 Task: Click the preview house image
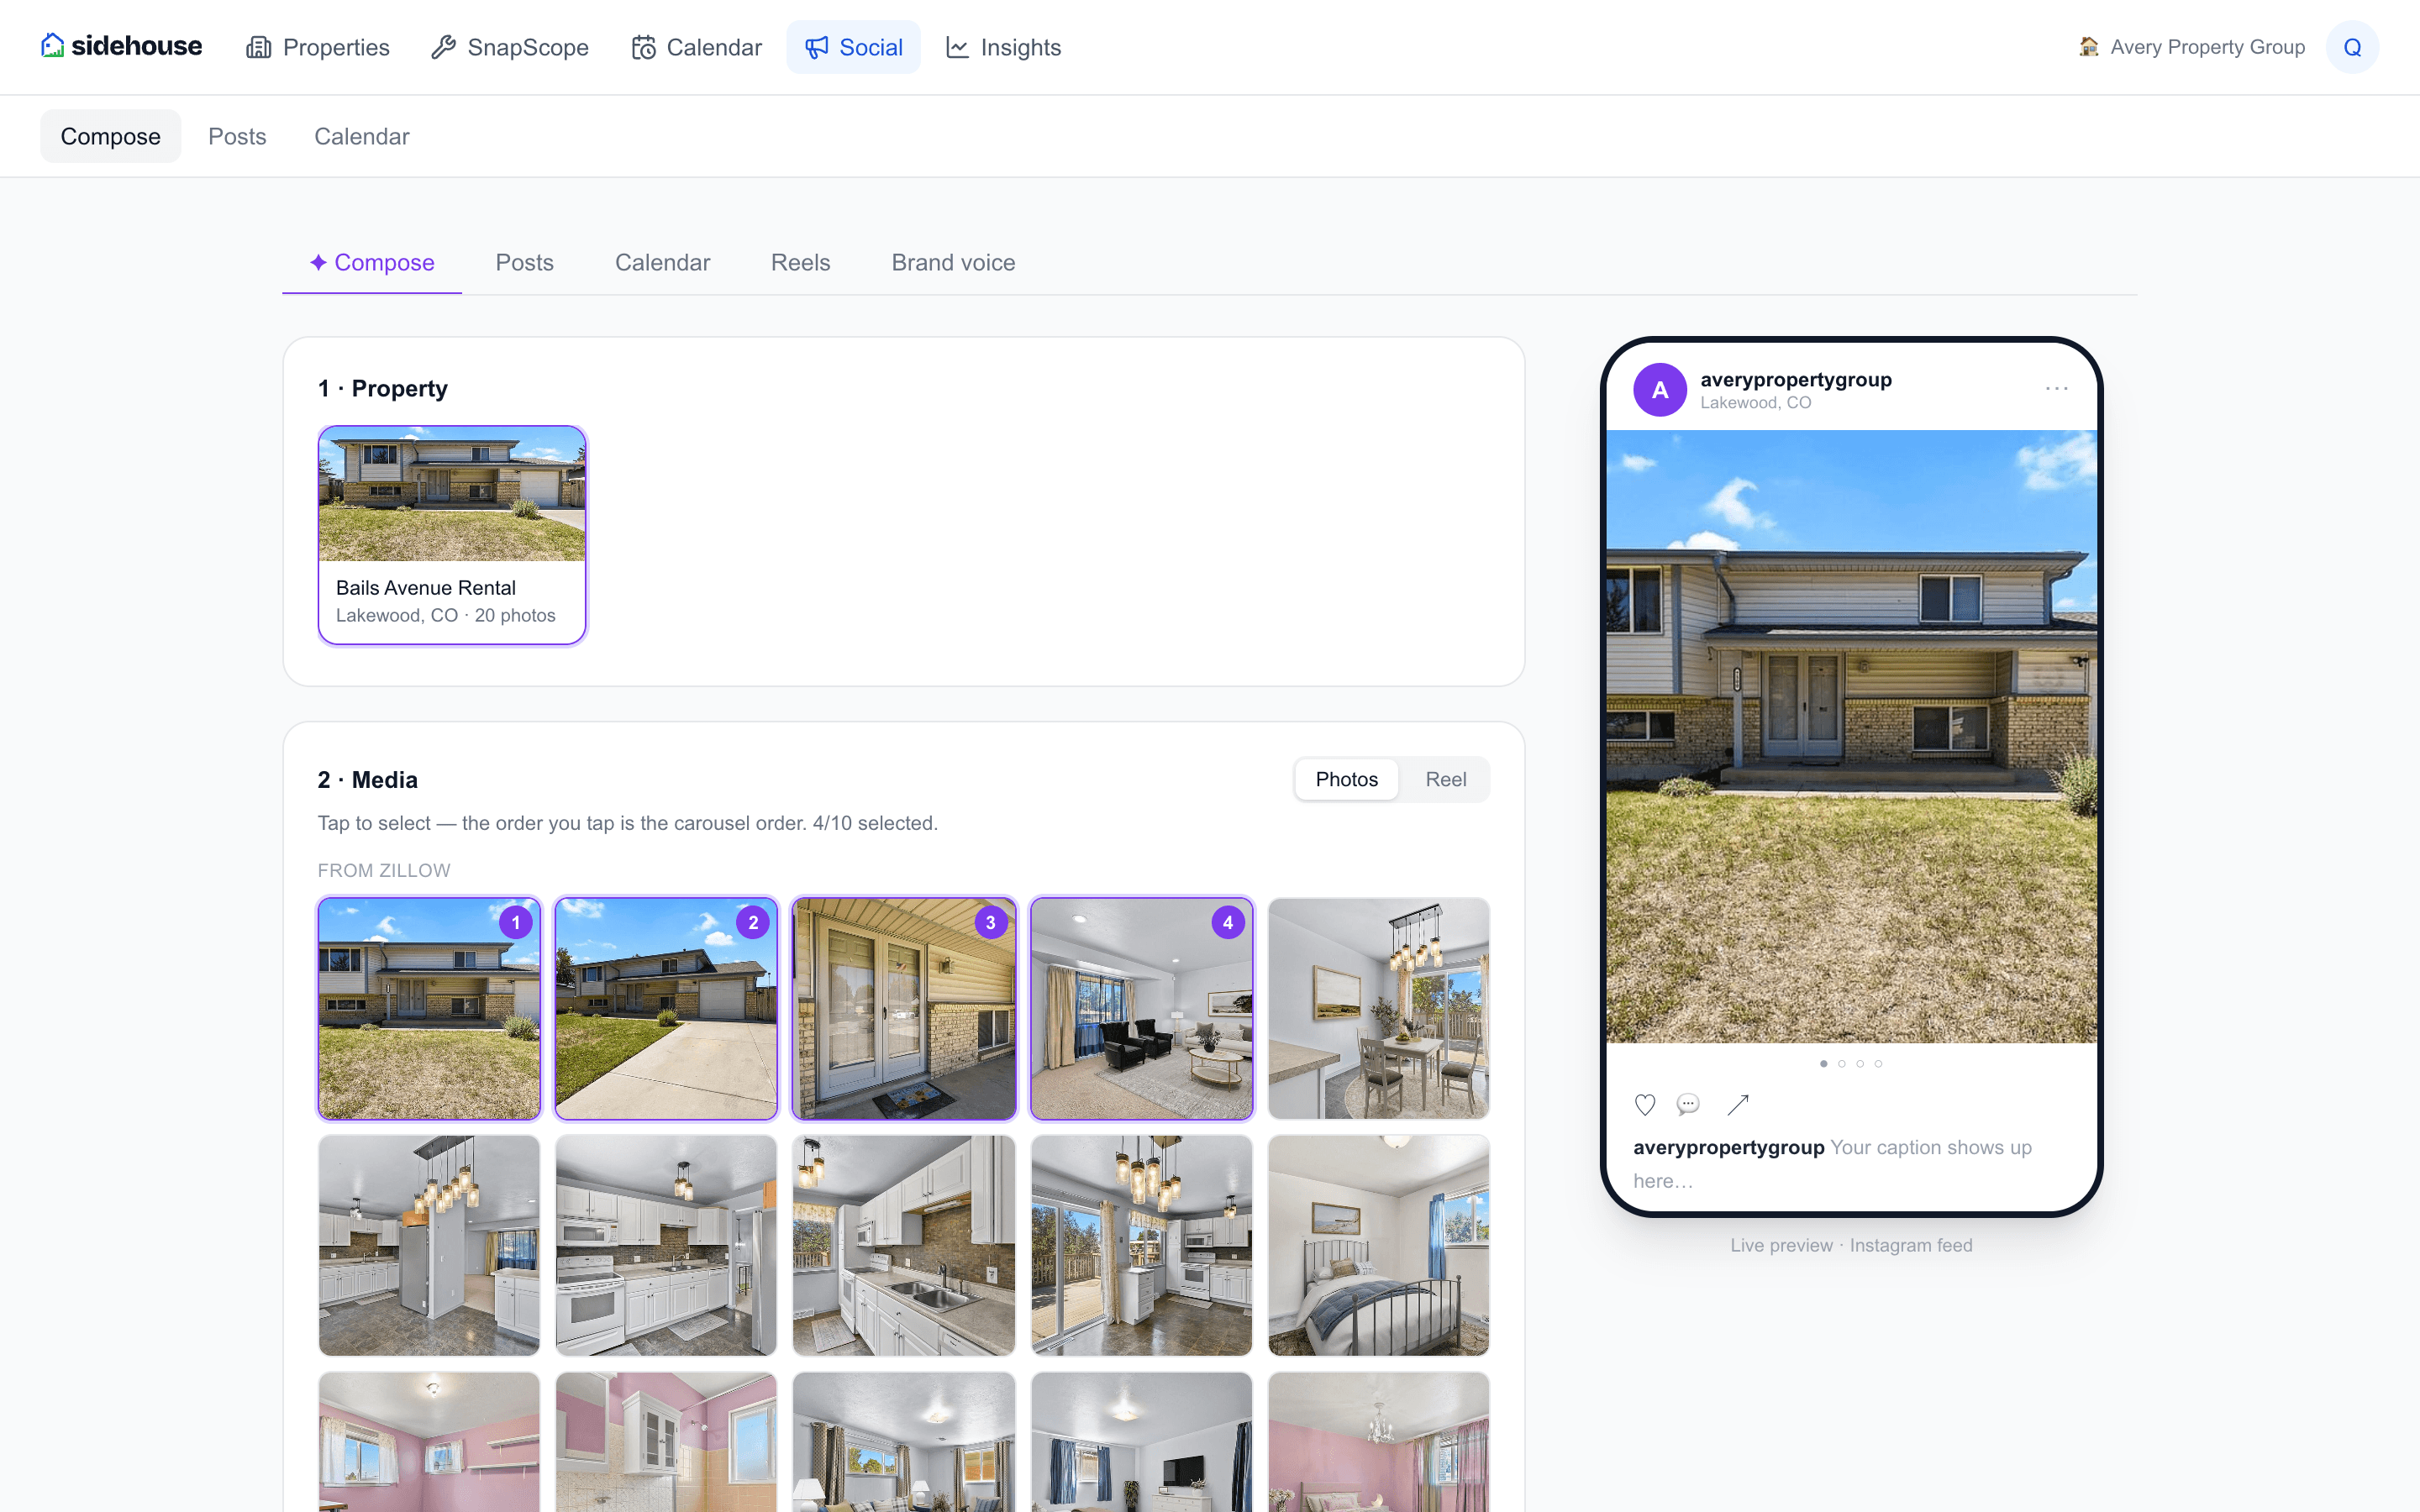pyautogui.click(x=1851, y=736)
